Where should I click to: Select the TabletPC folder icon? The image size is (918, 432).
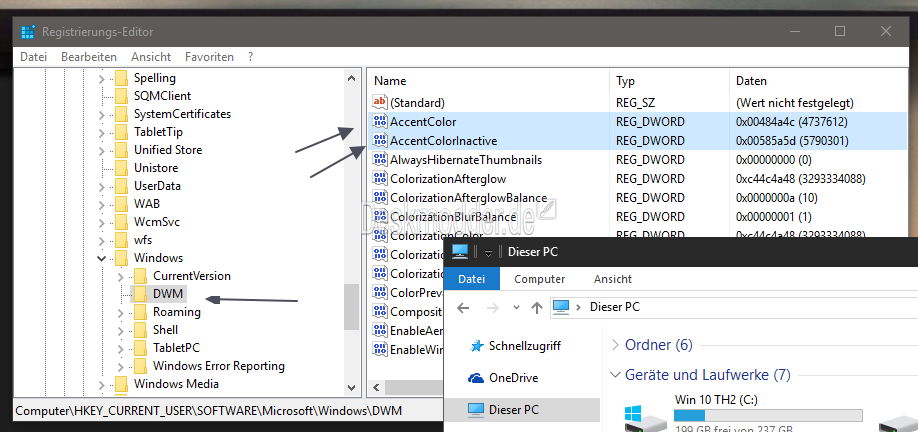pyautogui.click(x=140, y=348)
